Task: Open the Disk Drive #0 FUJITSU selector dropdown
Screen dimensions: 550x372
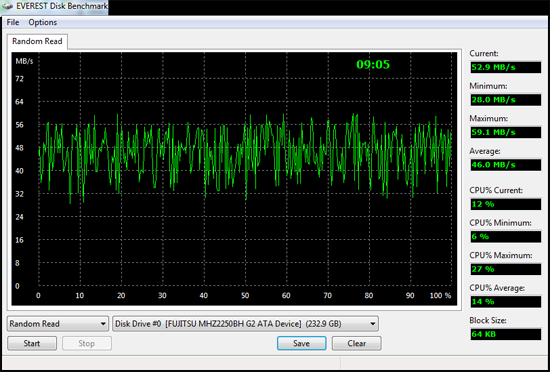Action: pos(245,324)
